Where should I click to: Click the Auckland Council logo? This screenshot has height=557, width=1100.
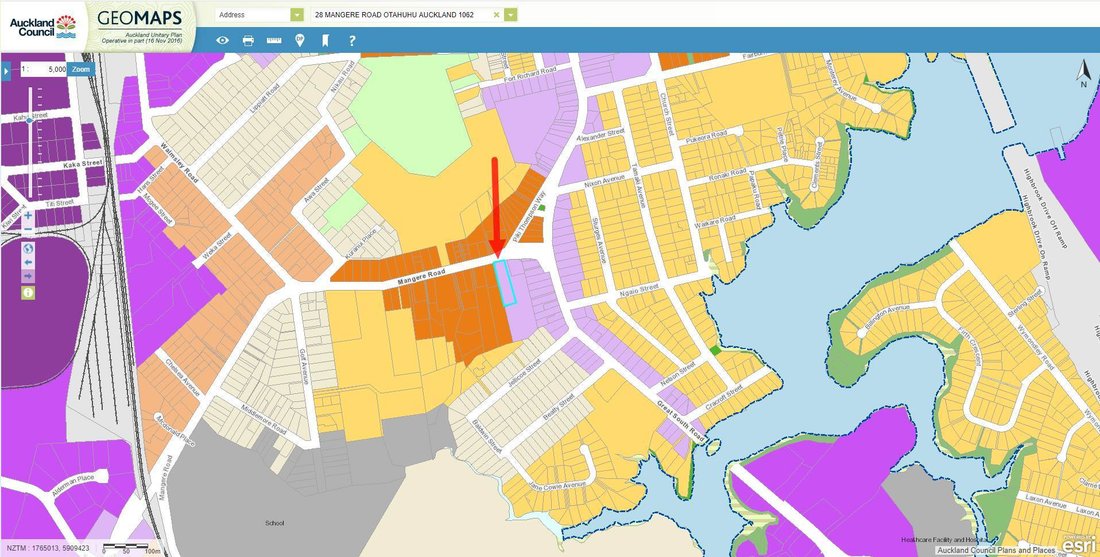[43, 26]
